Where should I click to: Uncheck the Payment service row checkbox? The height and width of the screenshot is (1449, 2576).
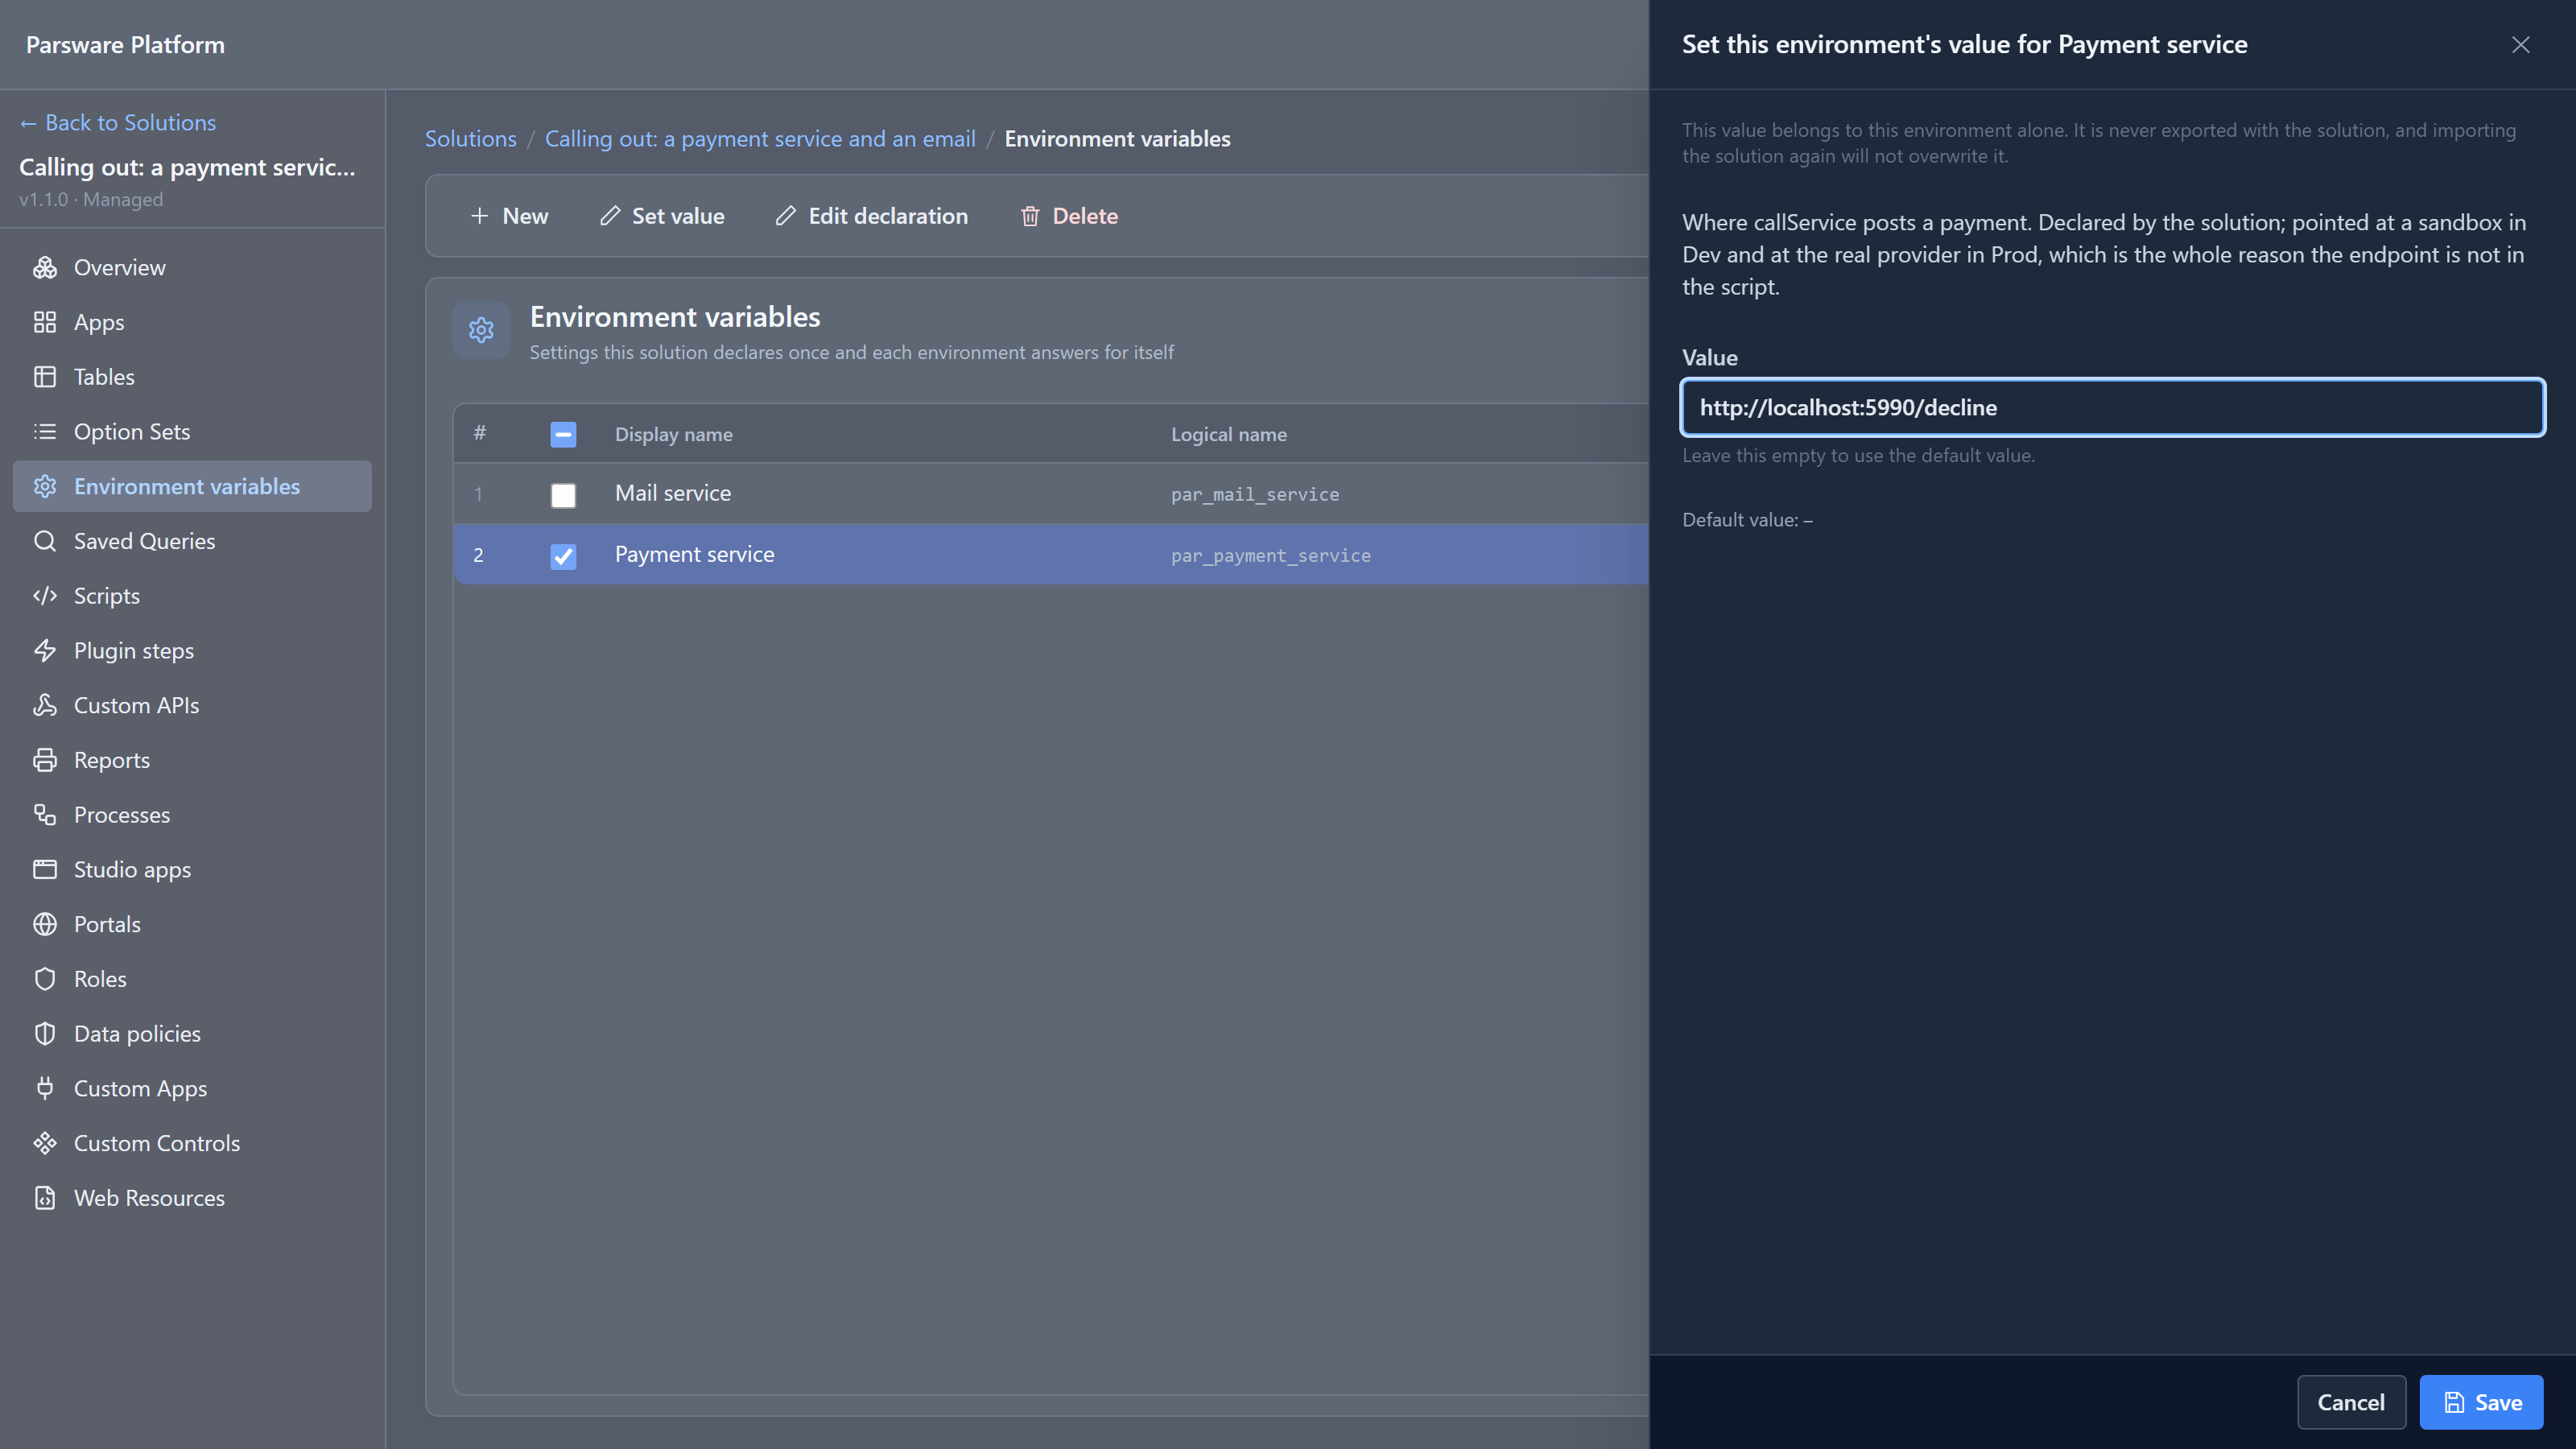[563, 556]
